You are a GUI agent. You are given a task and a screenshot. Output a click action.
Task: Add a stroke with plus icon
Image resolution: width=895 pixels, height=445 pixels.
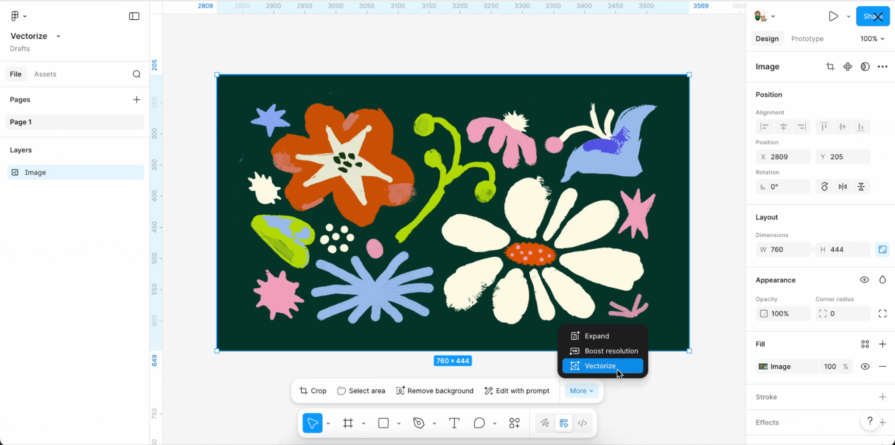pos(882,397)
